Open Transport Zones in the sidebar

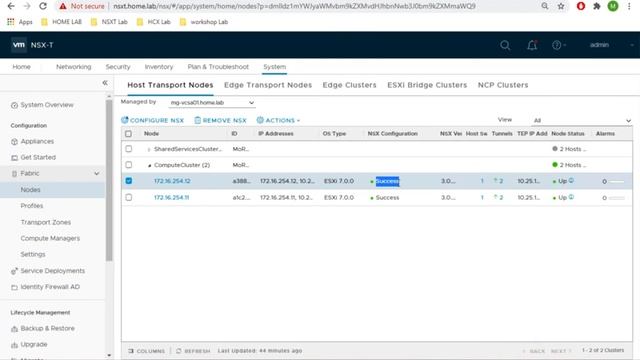(x=46, y=222)
